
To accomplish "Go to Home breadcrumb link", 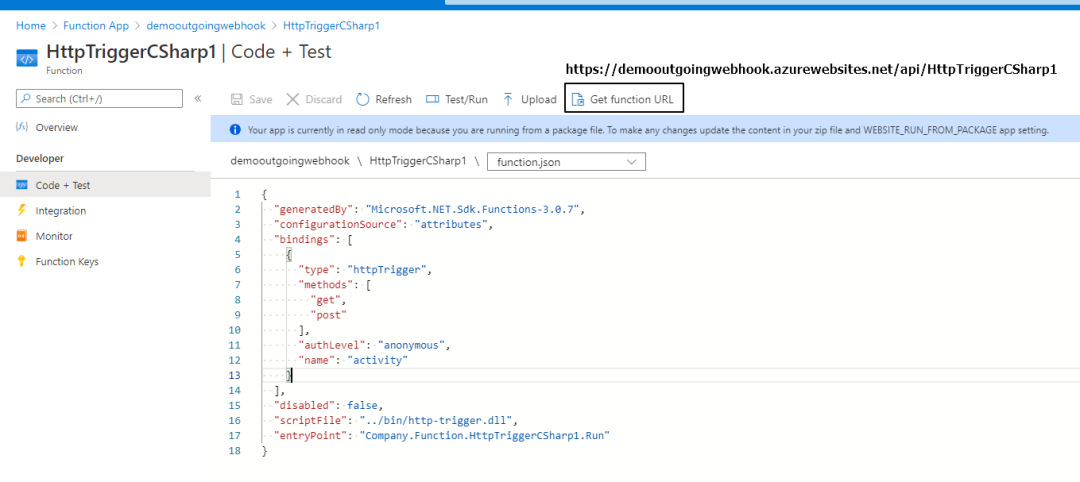I will click(30, 25).
